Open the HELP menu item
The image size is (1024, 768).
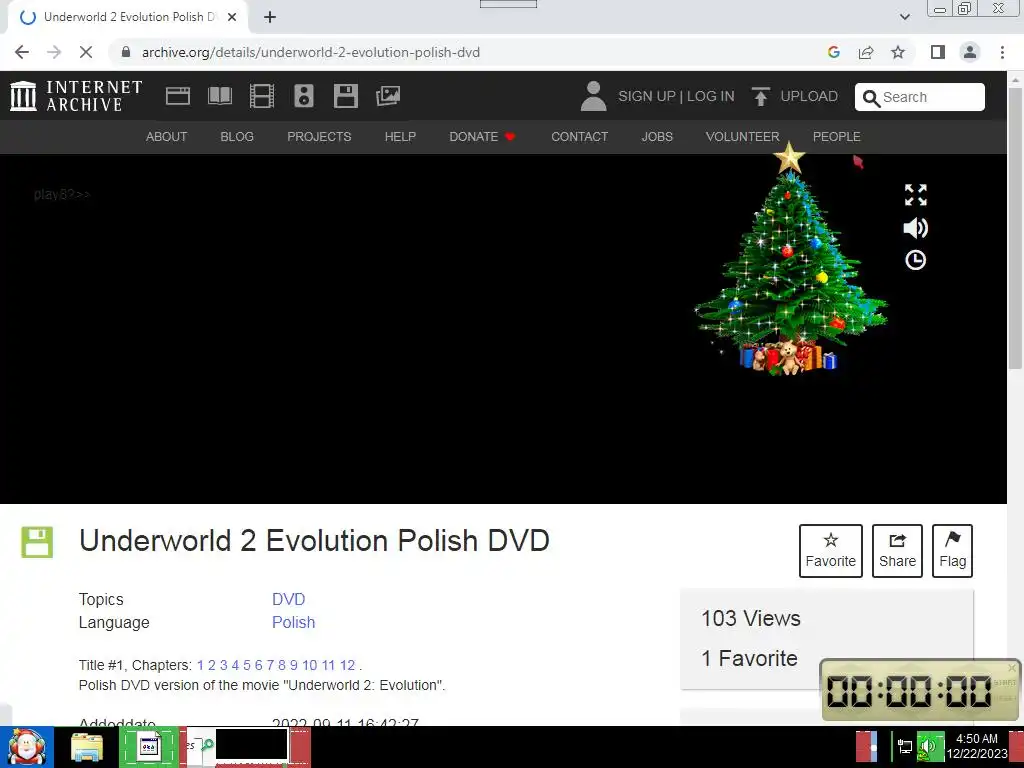point(400,136)
